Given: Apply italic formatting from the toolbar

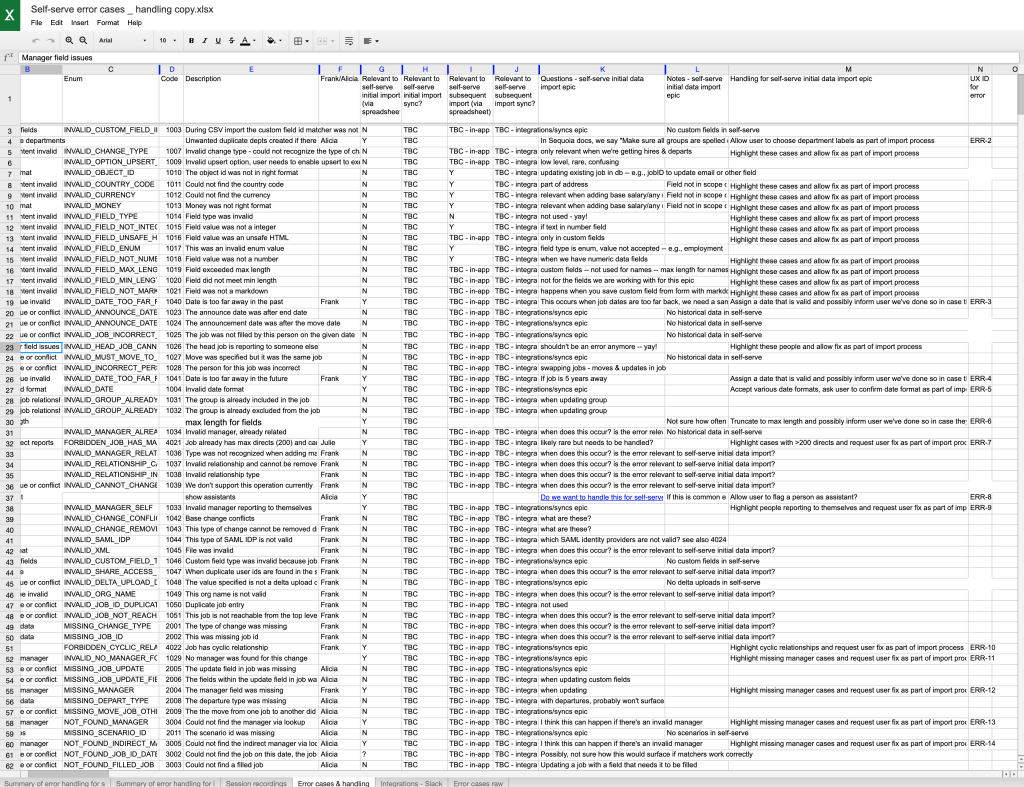Looking at the screenshot, I should 204,41.
